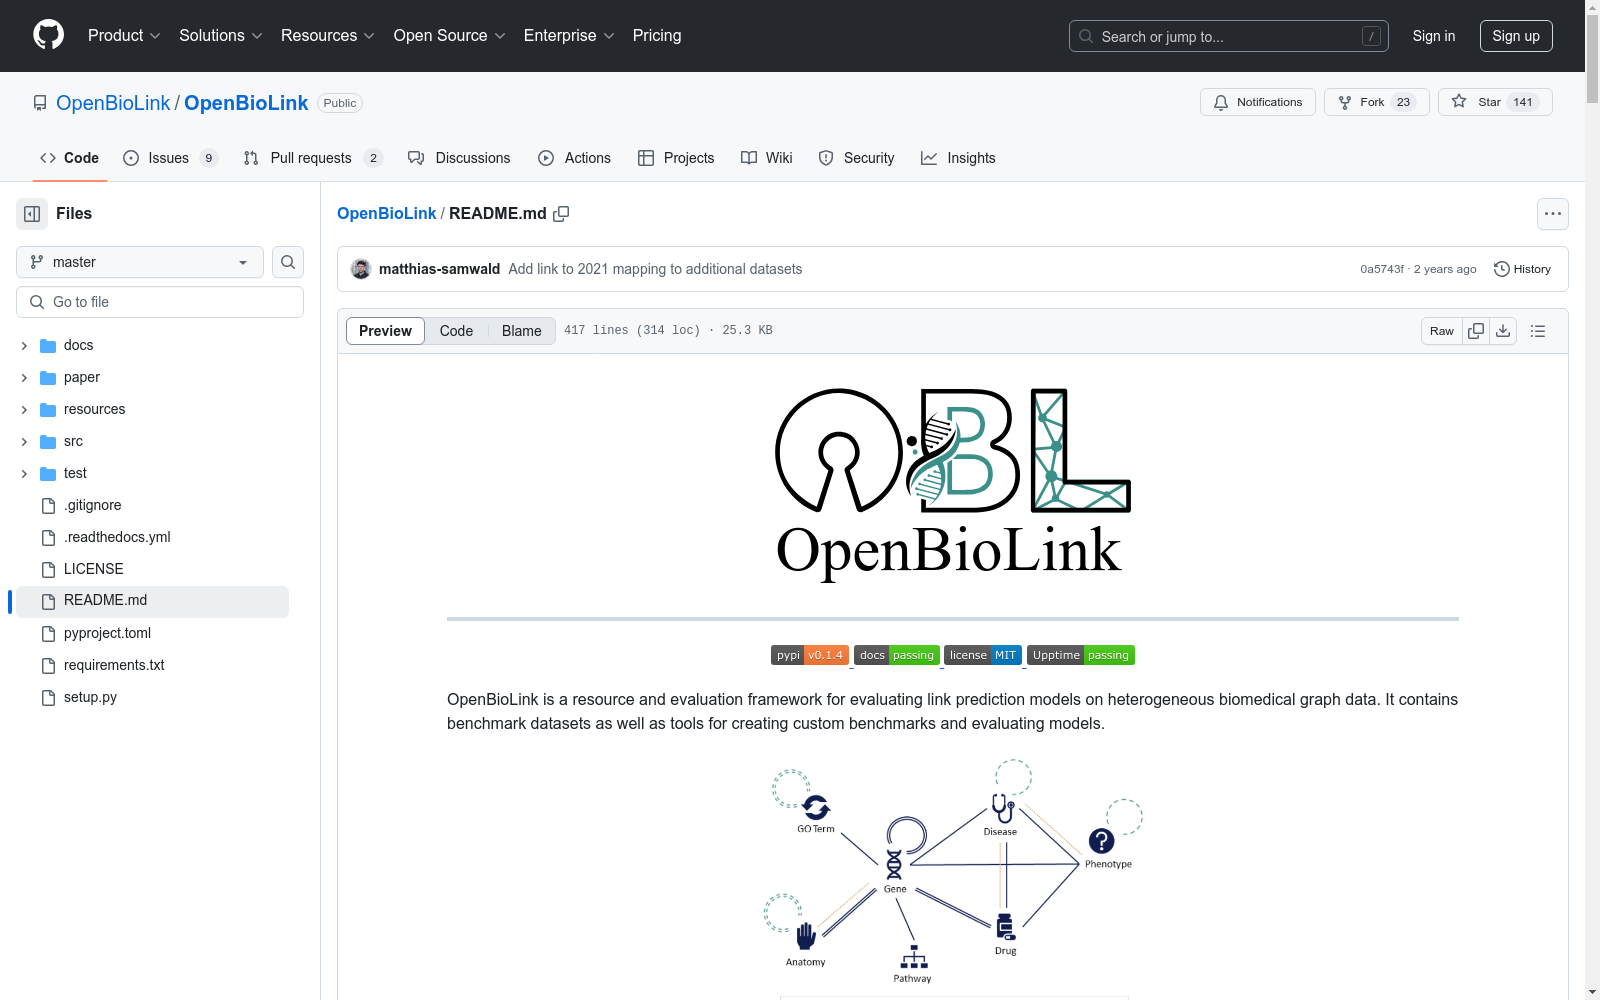Click the Go to file field
Viewport: 1600px width, 1000px height.
coord(159,301)
